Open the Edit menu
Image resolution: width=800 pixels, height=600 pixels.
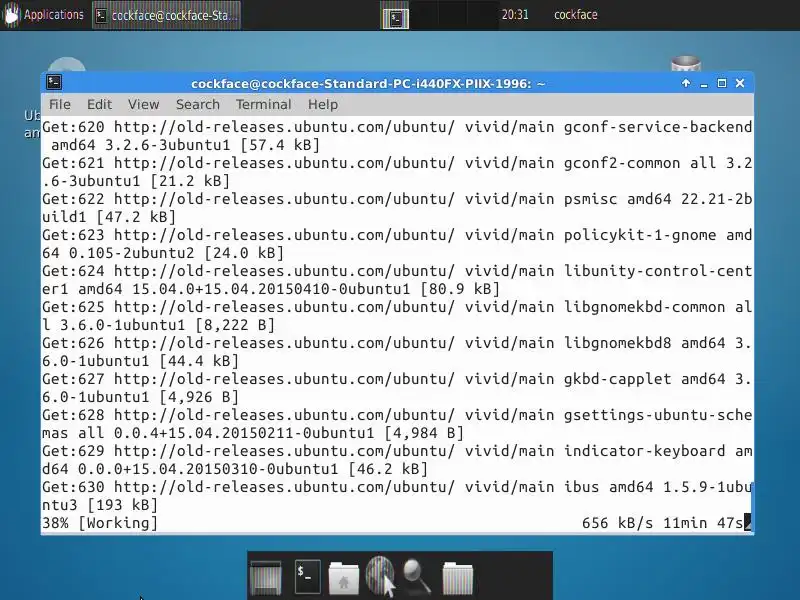(x=99, y=105)
